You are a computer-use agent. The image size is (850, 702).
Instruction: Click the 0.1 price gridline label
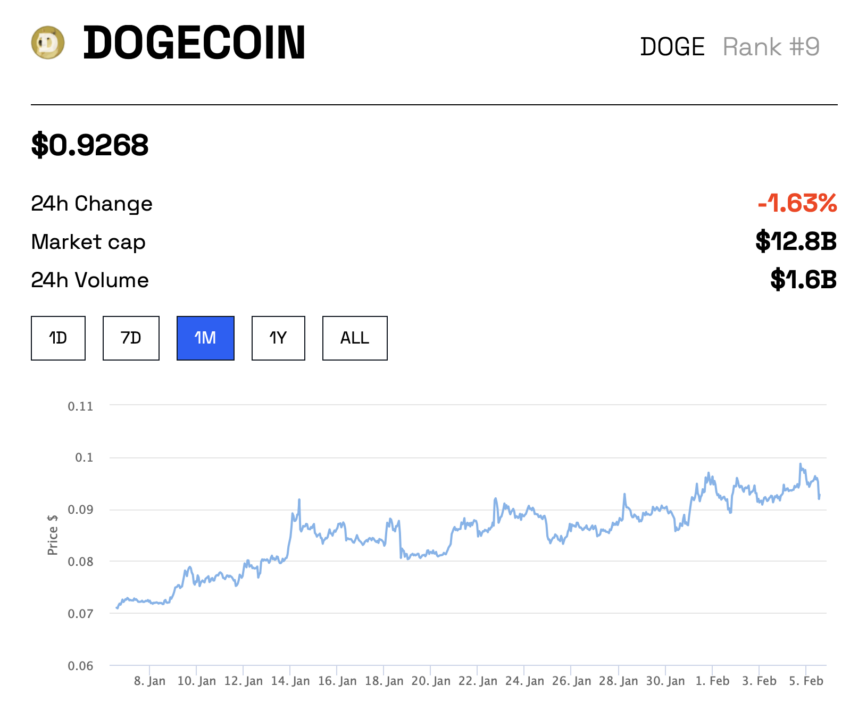tap(84, 458)
